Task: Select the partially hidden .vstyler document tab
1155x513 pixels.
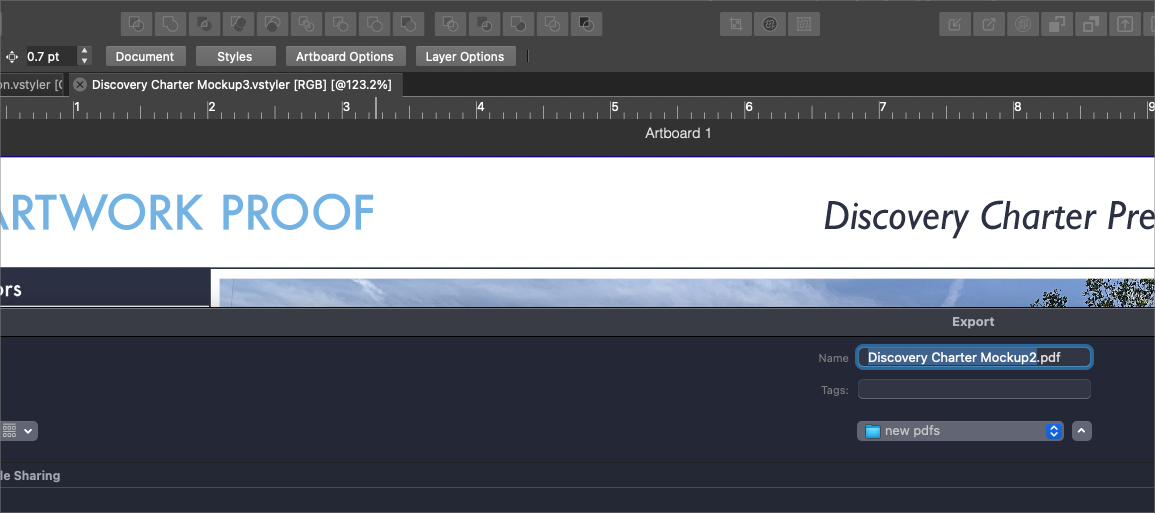Action: click(x=30, y=85)
